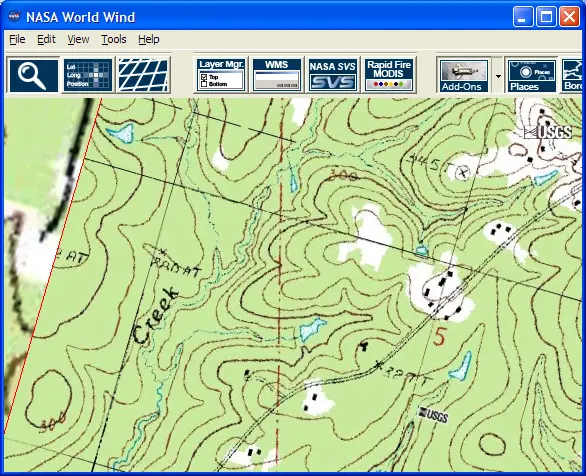Expand the Add-Ons dropdown arrow
The image size is (586, 476).
(498, 76)
